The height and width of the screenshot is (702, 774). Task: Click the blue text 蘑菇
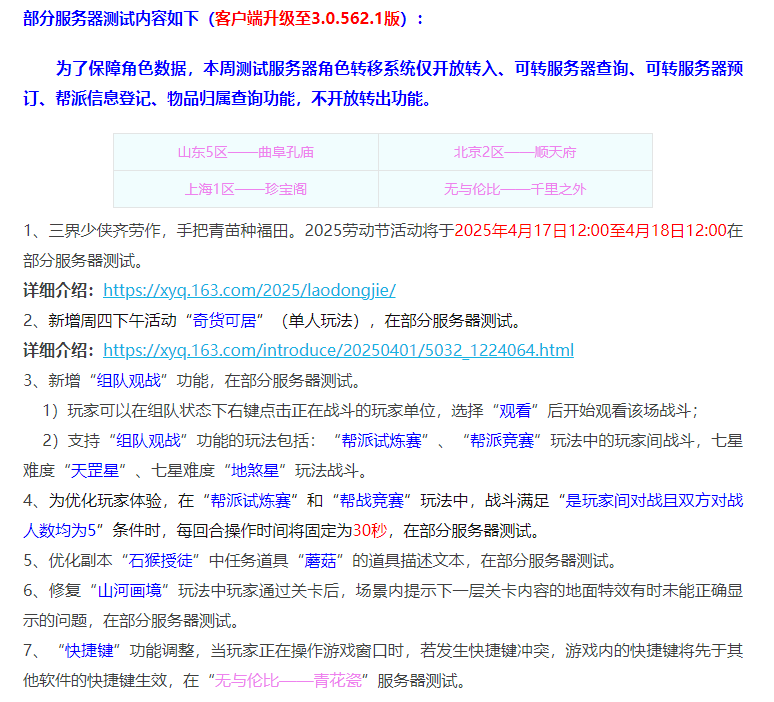tap(320, 561)
